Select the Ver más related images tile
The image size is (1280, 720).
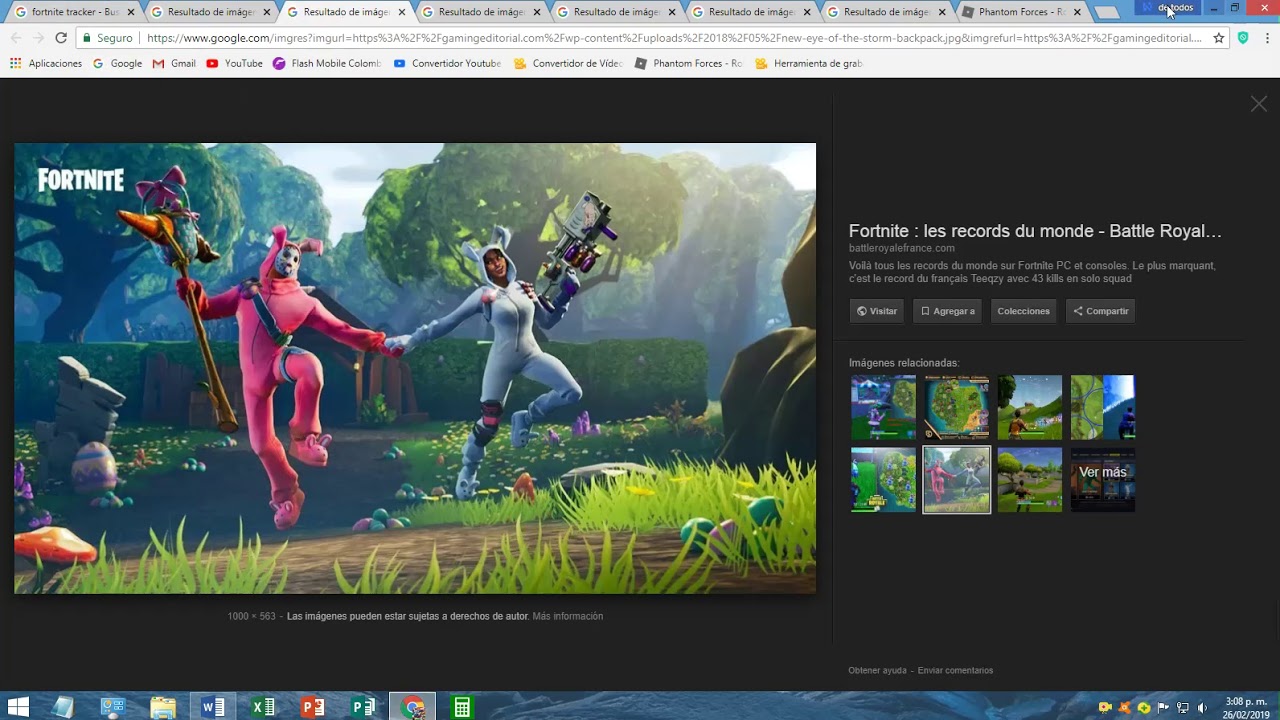tap(1103, 480)
